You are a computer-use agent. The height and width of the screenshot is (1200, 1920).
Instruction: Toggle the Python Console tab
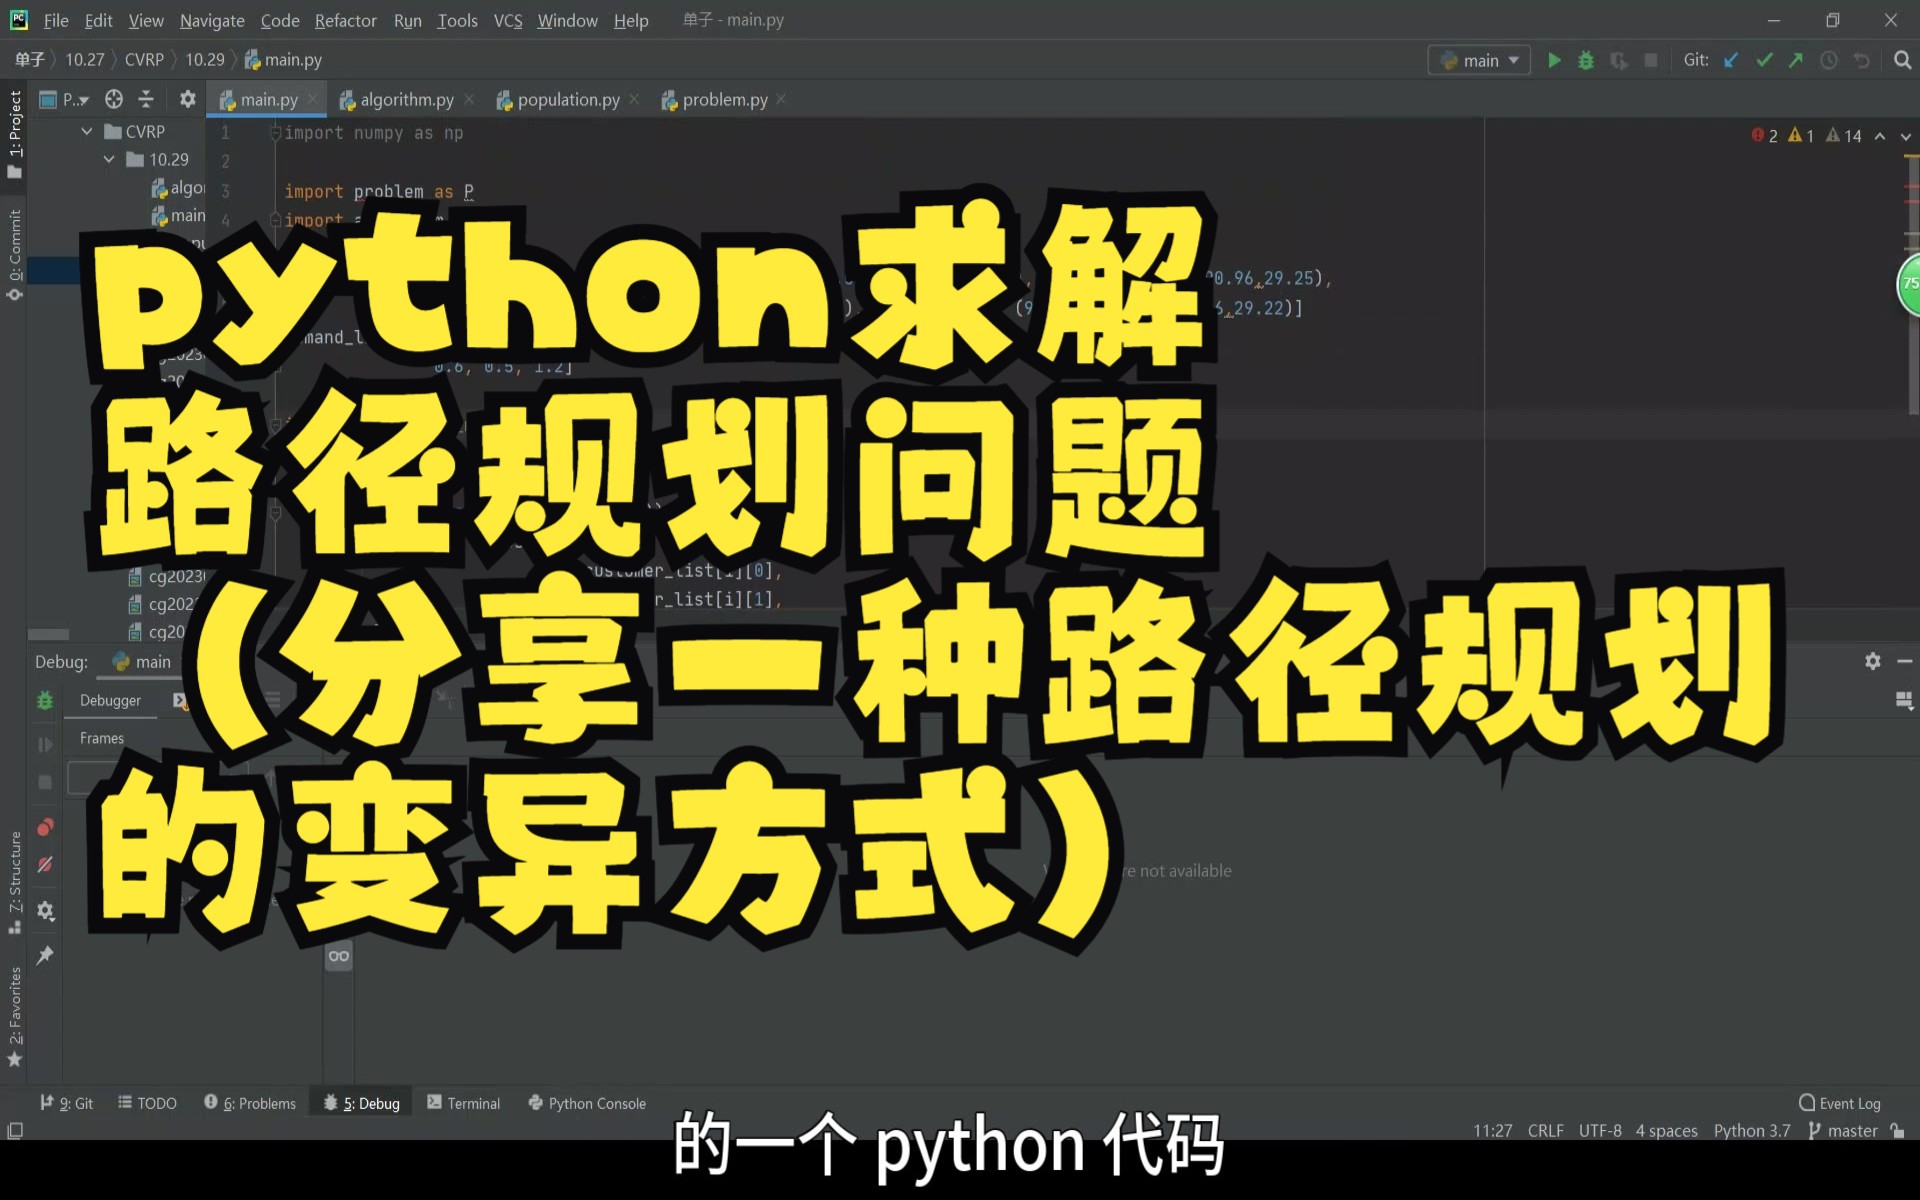[x=596, y=1102]
